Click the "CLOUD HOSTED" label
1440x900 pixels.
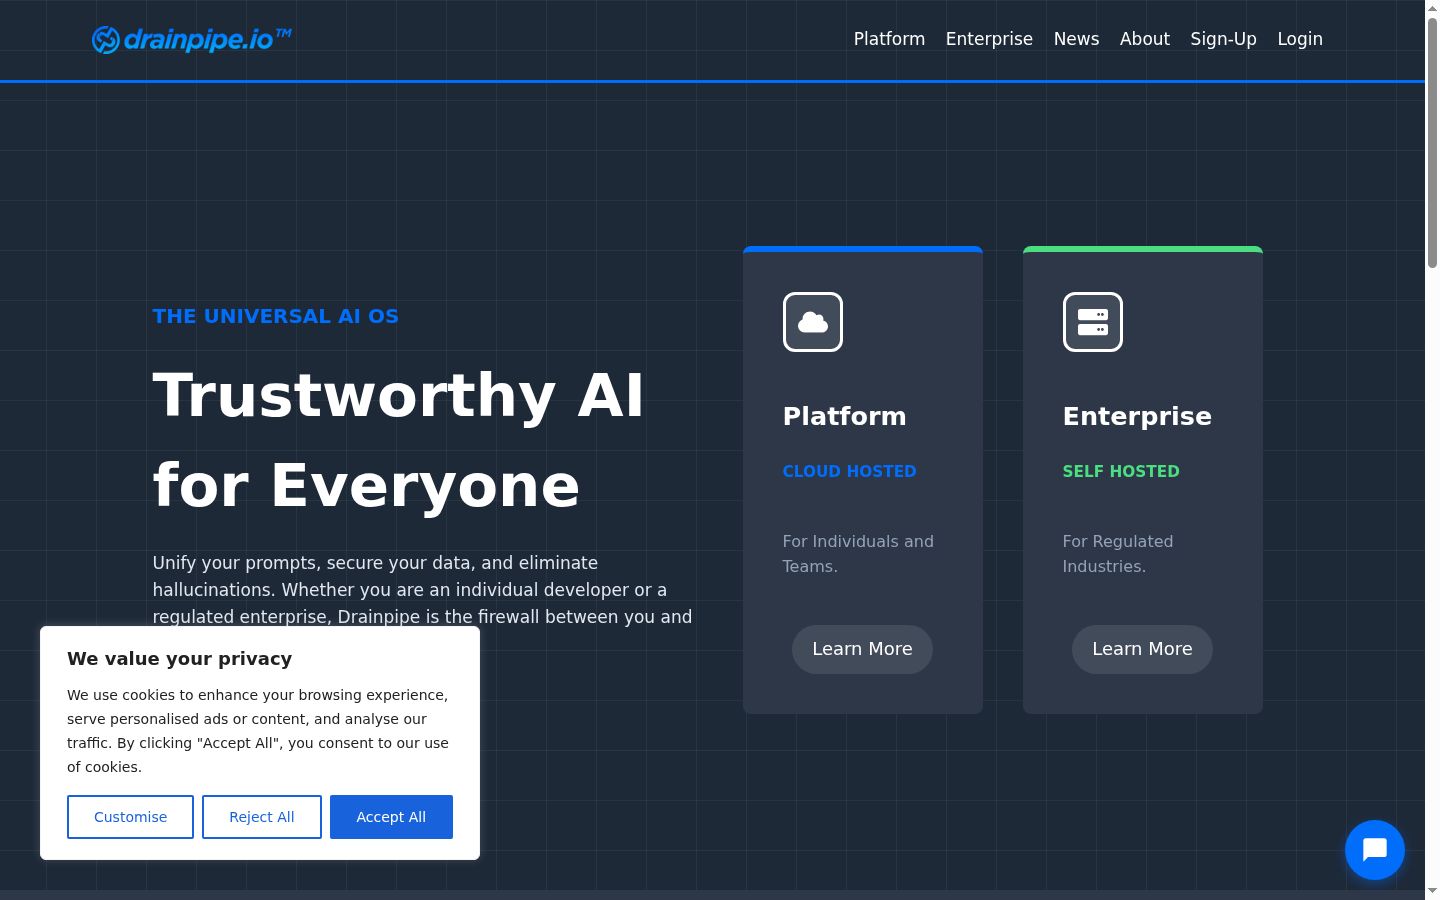tap(849, 471)
